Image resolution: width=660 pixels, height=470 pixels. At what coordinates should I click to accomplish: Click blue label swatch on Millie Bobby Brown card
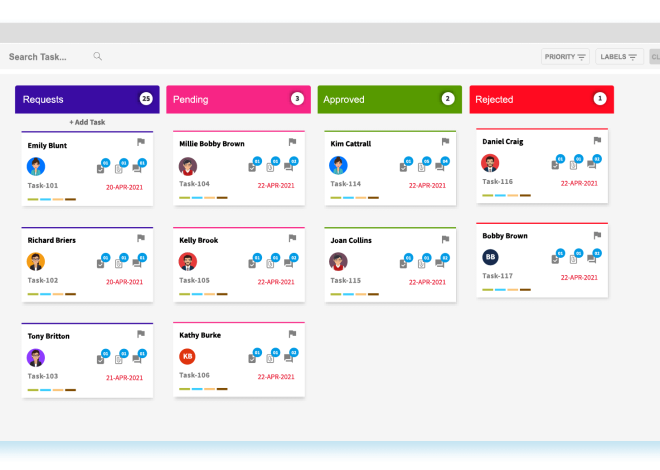coord(197,198)
